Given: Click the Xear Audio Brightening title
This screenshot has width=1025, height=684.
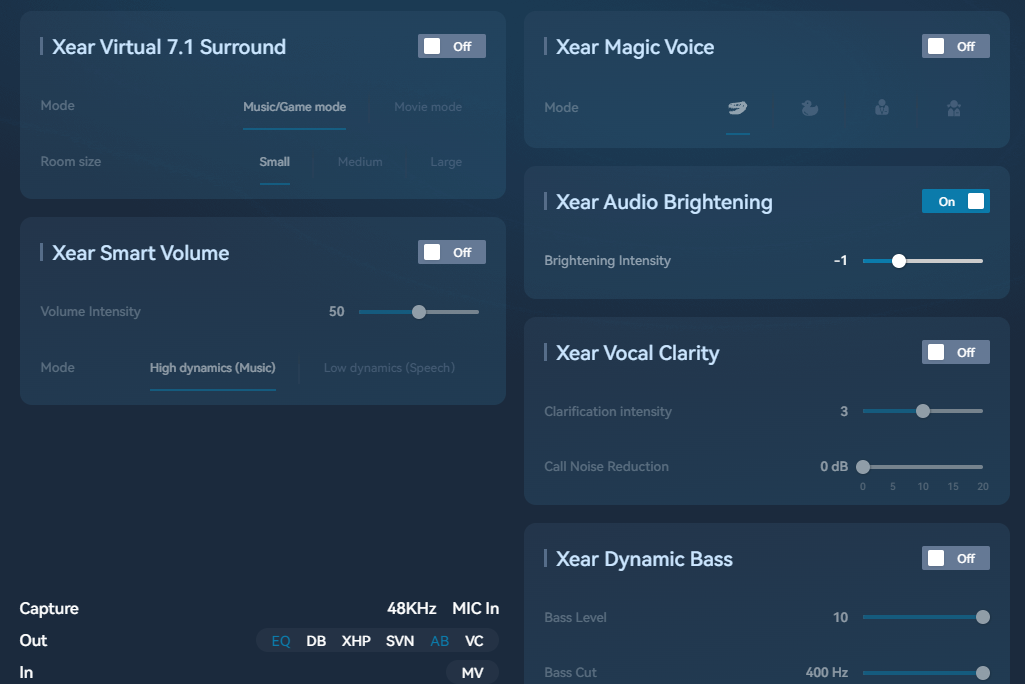Looking at the screenshot, I should [664, 202].
